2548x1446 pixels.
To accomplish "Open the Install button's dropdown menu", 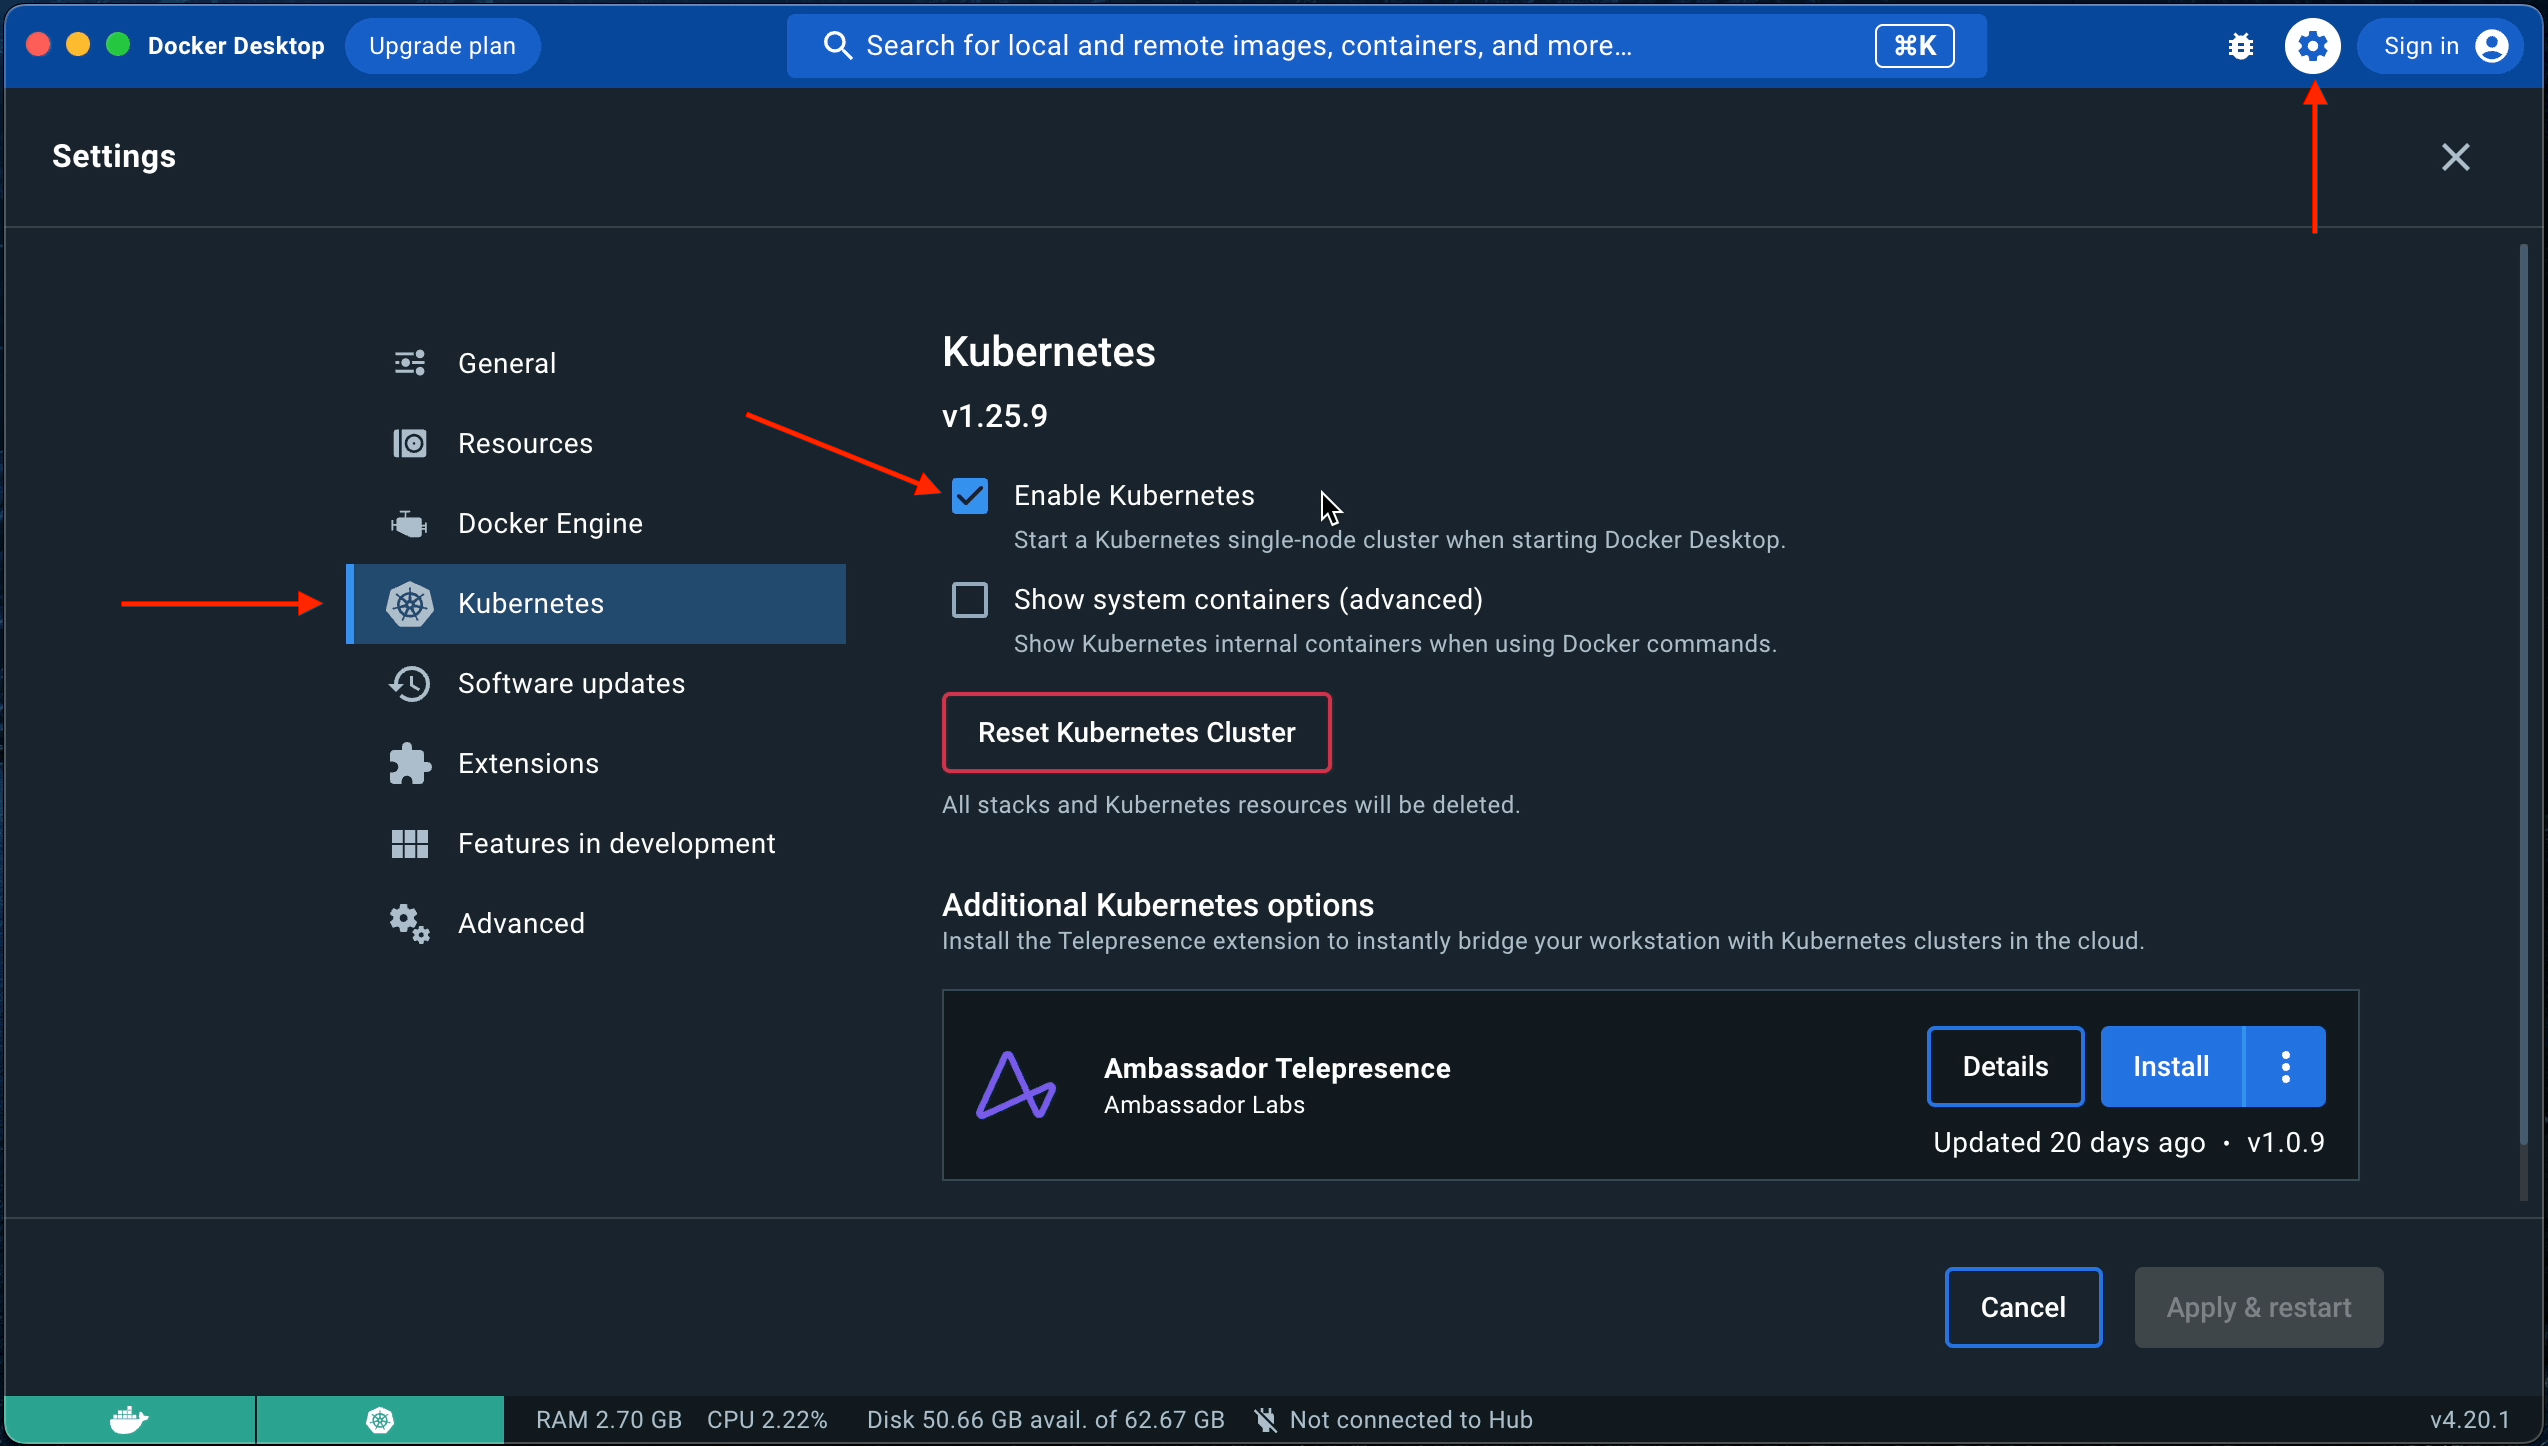I will coord(2287,1066).
